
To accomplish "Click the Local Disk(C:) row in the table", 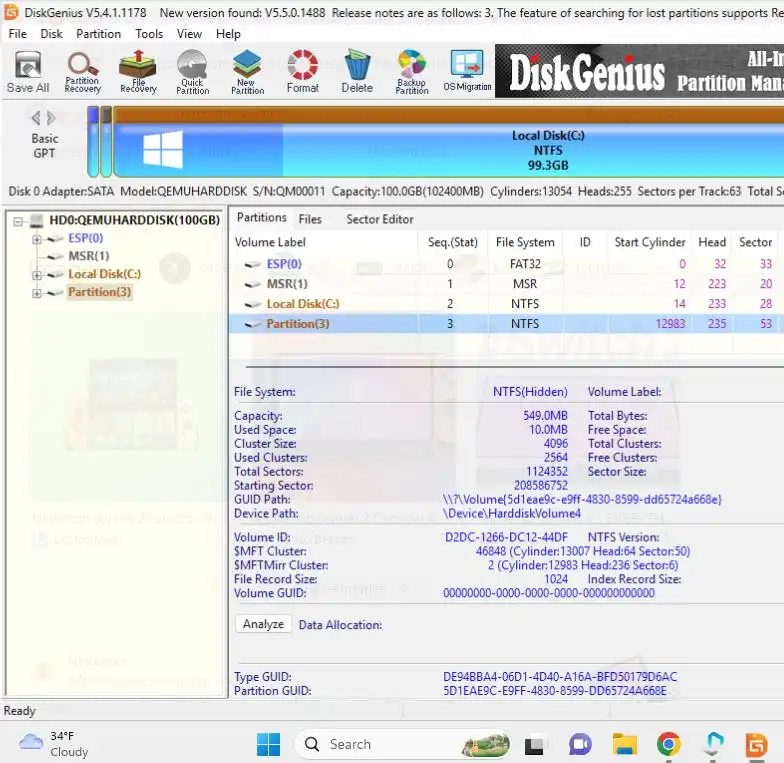I will pyautogui.click(x=506, y=304).
